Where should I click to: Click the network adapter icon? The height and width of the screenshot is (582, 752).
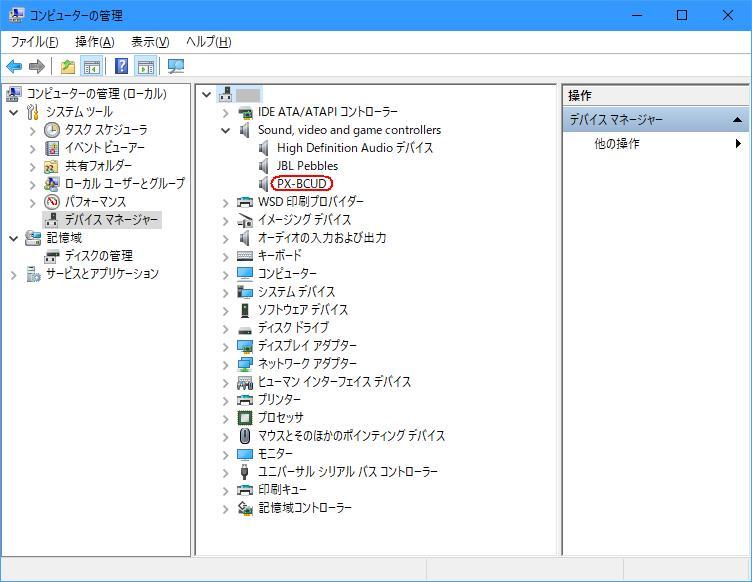pyautogui.click(x=245, y=364)
